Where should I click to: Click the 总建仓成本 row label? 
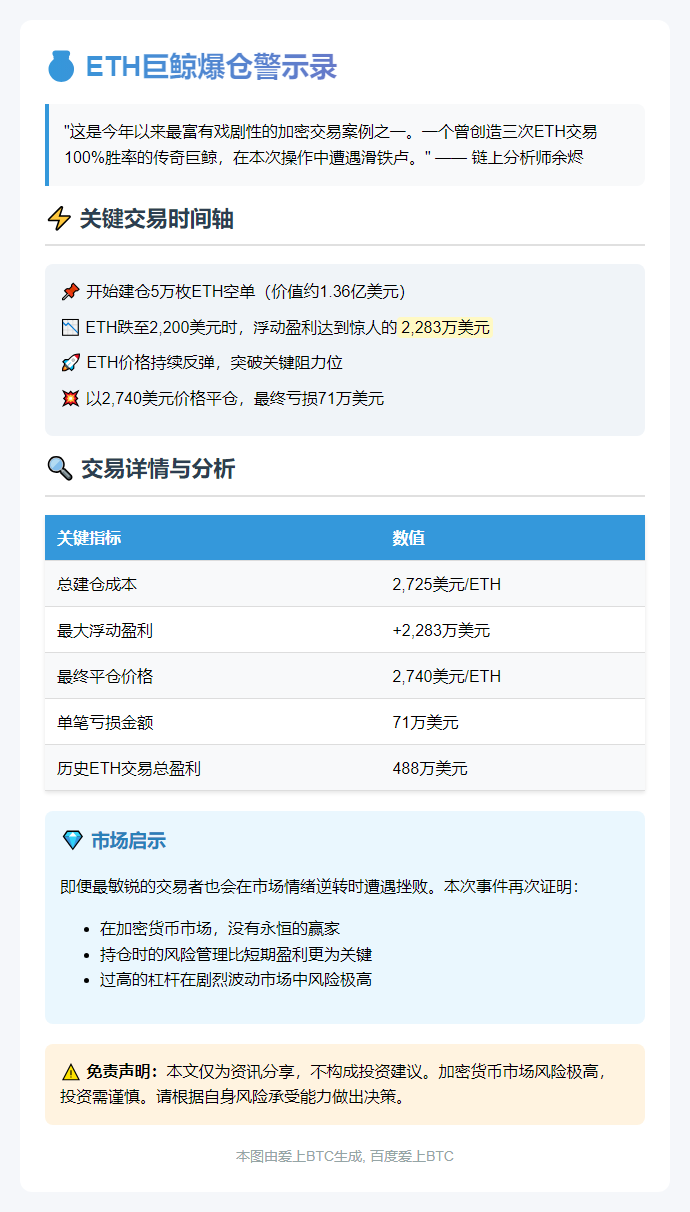[97, 584]
